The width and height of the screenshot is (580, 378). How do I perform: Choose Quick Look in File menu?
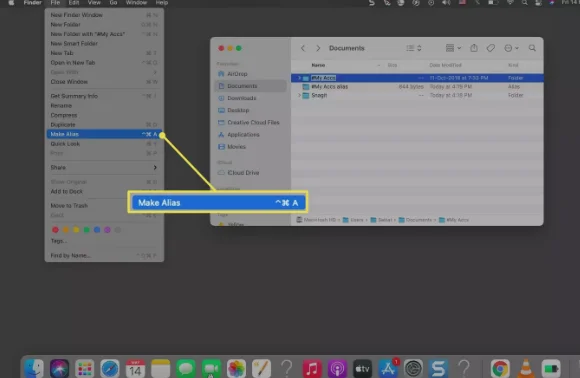(x=104, y=144)
